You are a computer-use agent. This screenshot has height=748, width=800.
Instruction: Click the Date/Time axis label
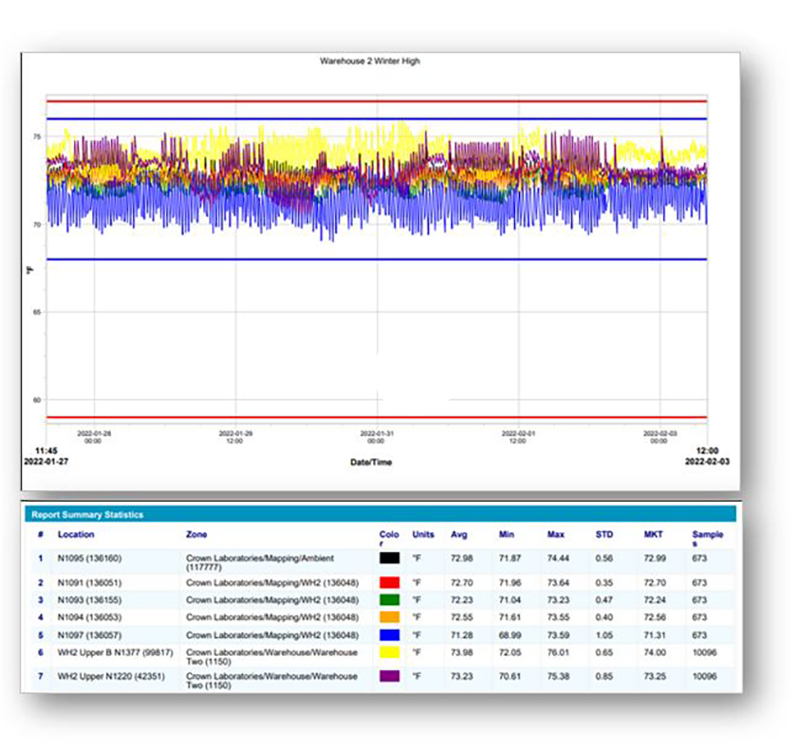click(x=371, y=462)
